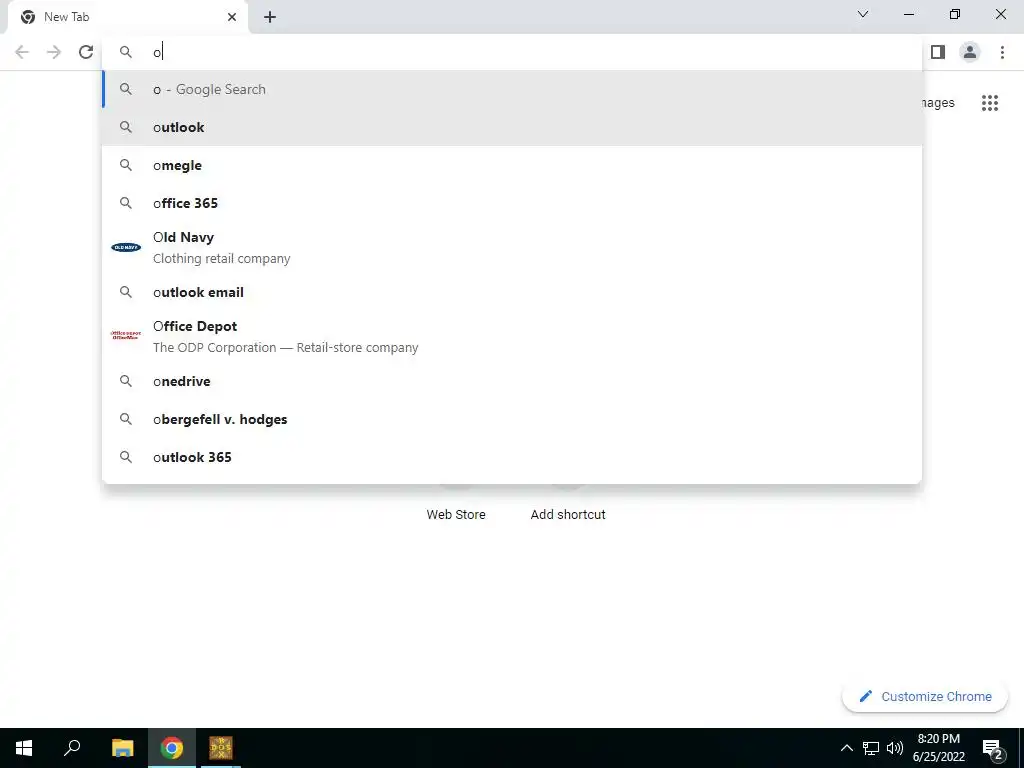
Task: Show hidden system tray icons
Action: pyautogui.click(x=846, y=748)
